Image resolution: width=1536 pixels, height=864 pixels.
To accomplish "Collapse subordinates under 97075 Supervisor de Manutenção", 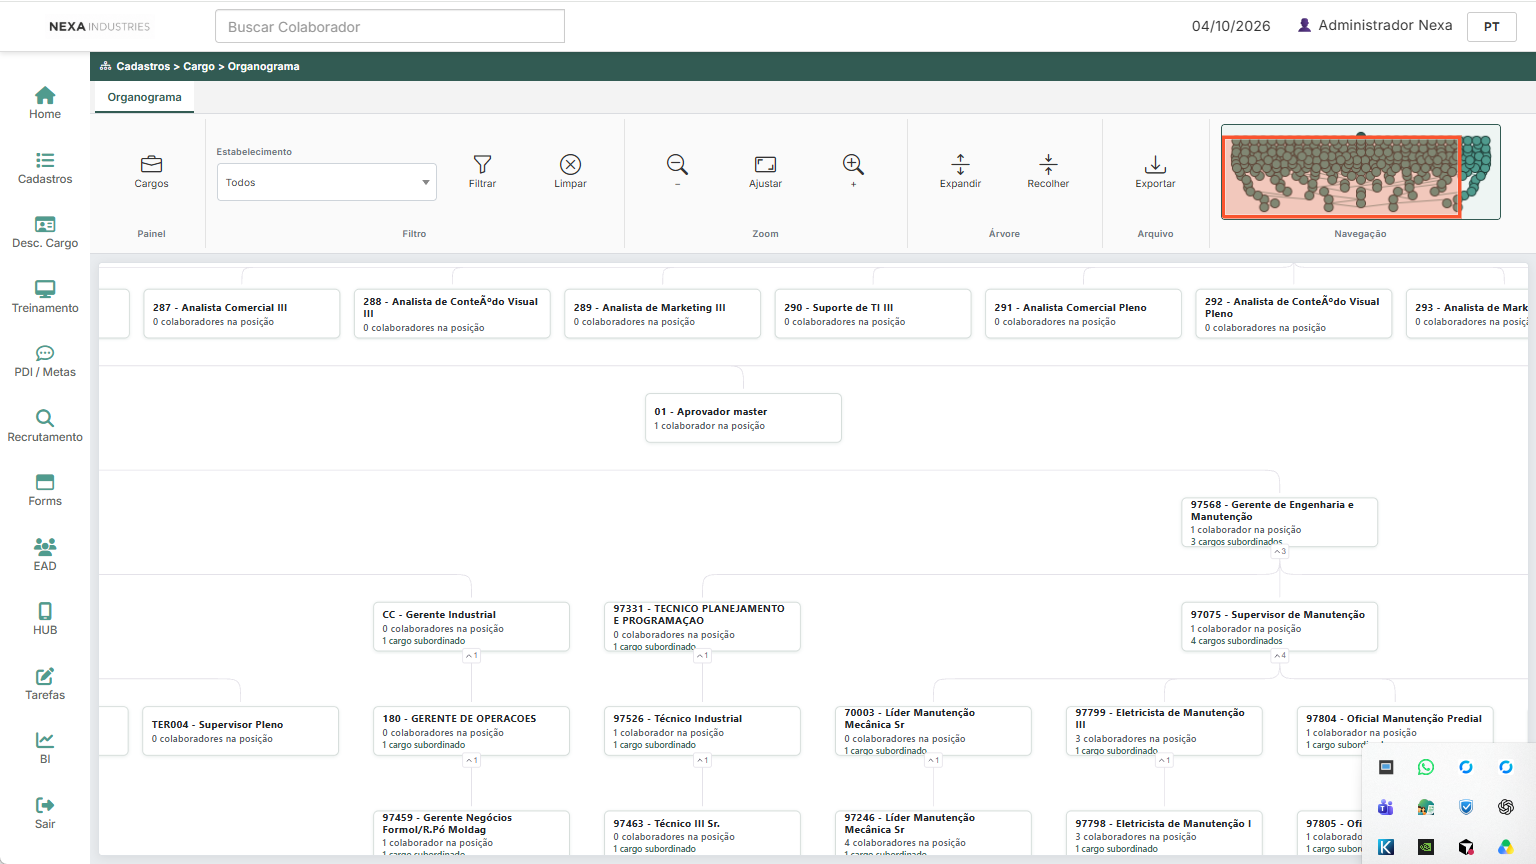I will 1280,656.
